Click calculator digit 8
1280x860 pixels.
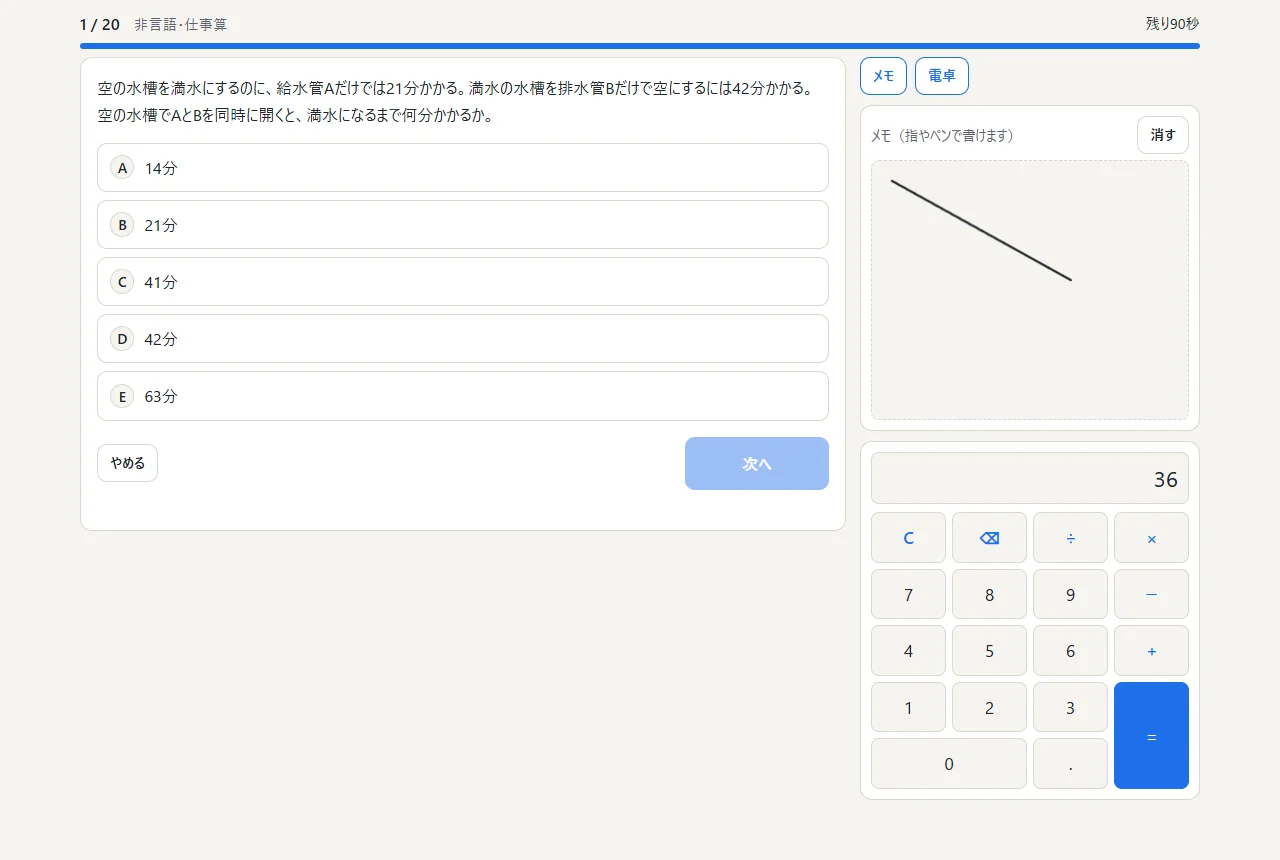[x=989, y=594]
